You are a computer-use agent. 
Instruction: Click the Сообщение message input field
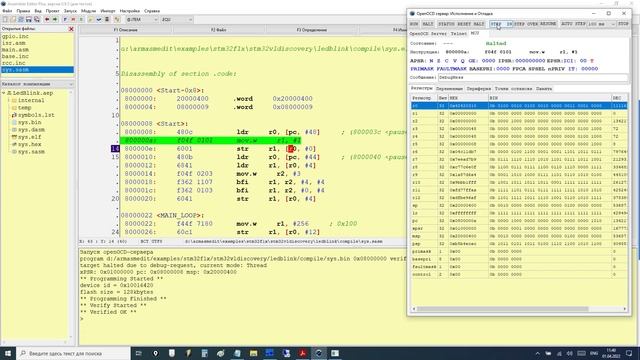[533, 77]
